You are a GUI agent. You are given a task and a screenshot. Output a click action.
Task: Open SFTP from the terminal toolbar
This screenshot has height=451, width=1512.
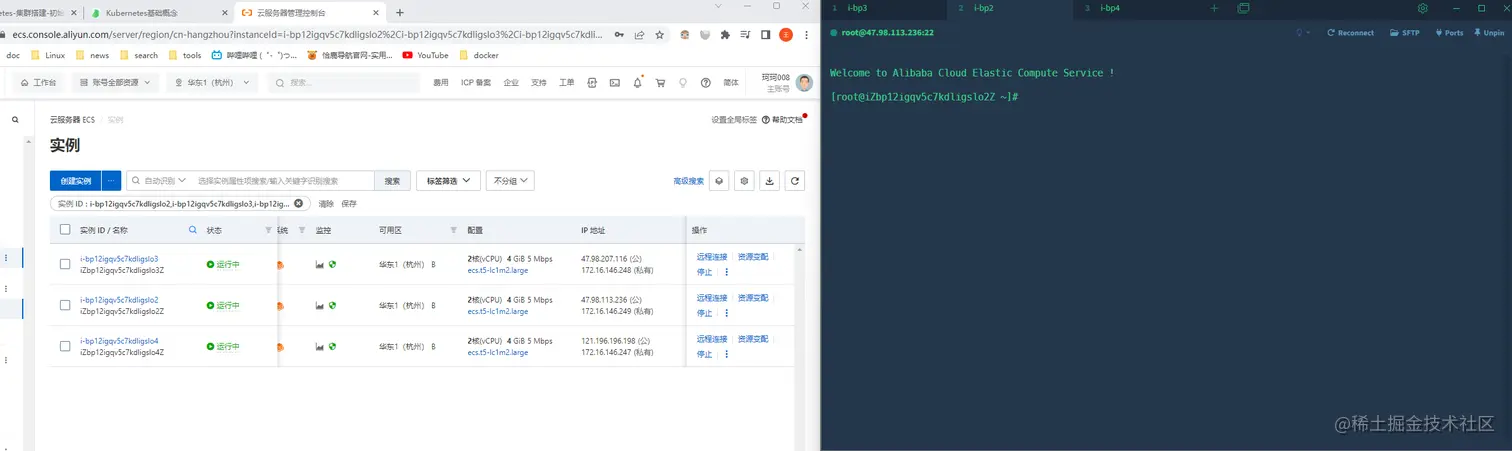click(x=1404, y=33)
